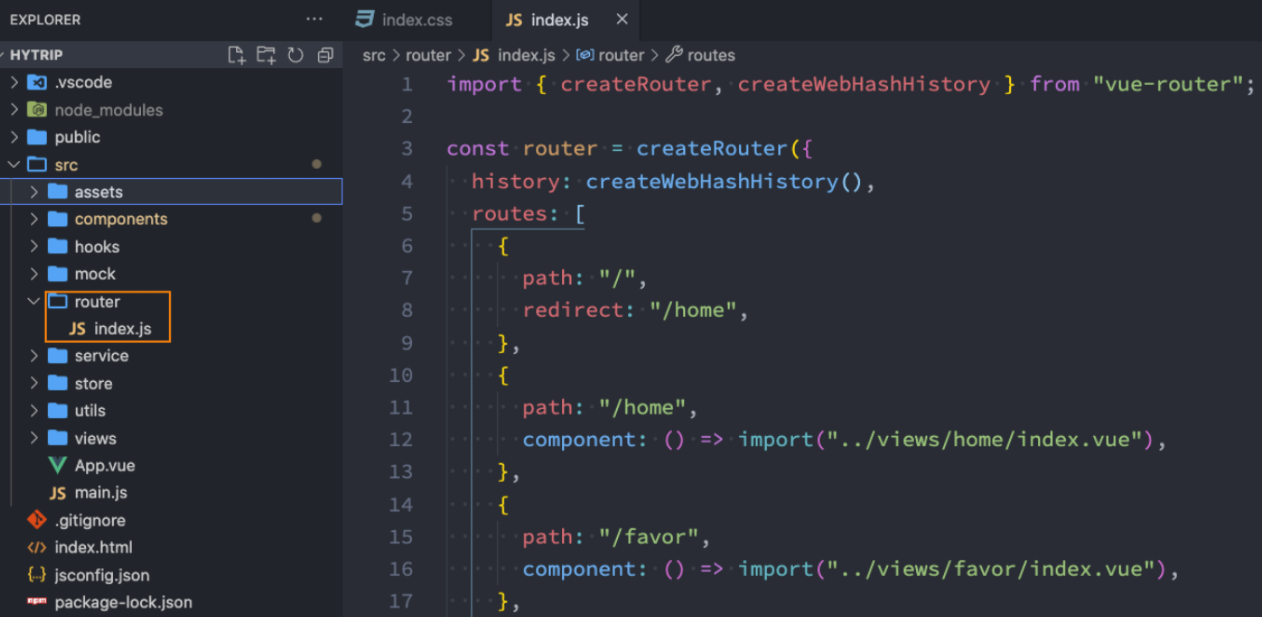This screenshot has height=617, width=1262.
Task: Expand the utils folder chevron
Action: (x=34, y=411)
